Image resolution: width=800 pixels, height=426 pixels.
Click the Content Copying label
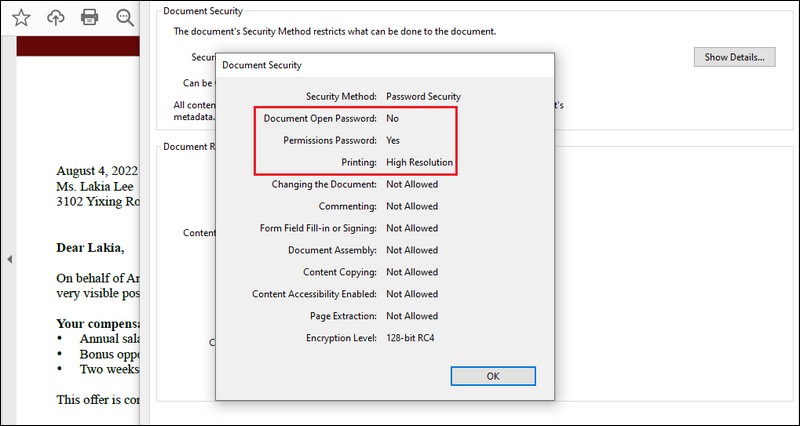point(339,272)
